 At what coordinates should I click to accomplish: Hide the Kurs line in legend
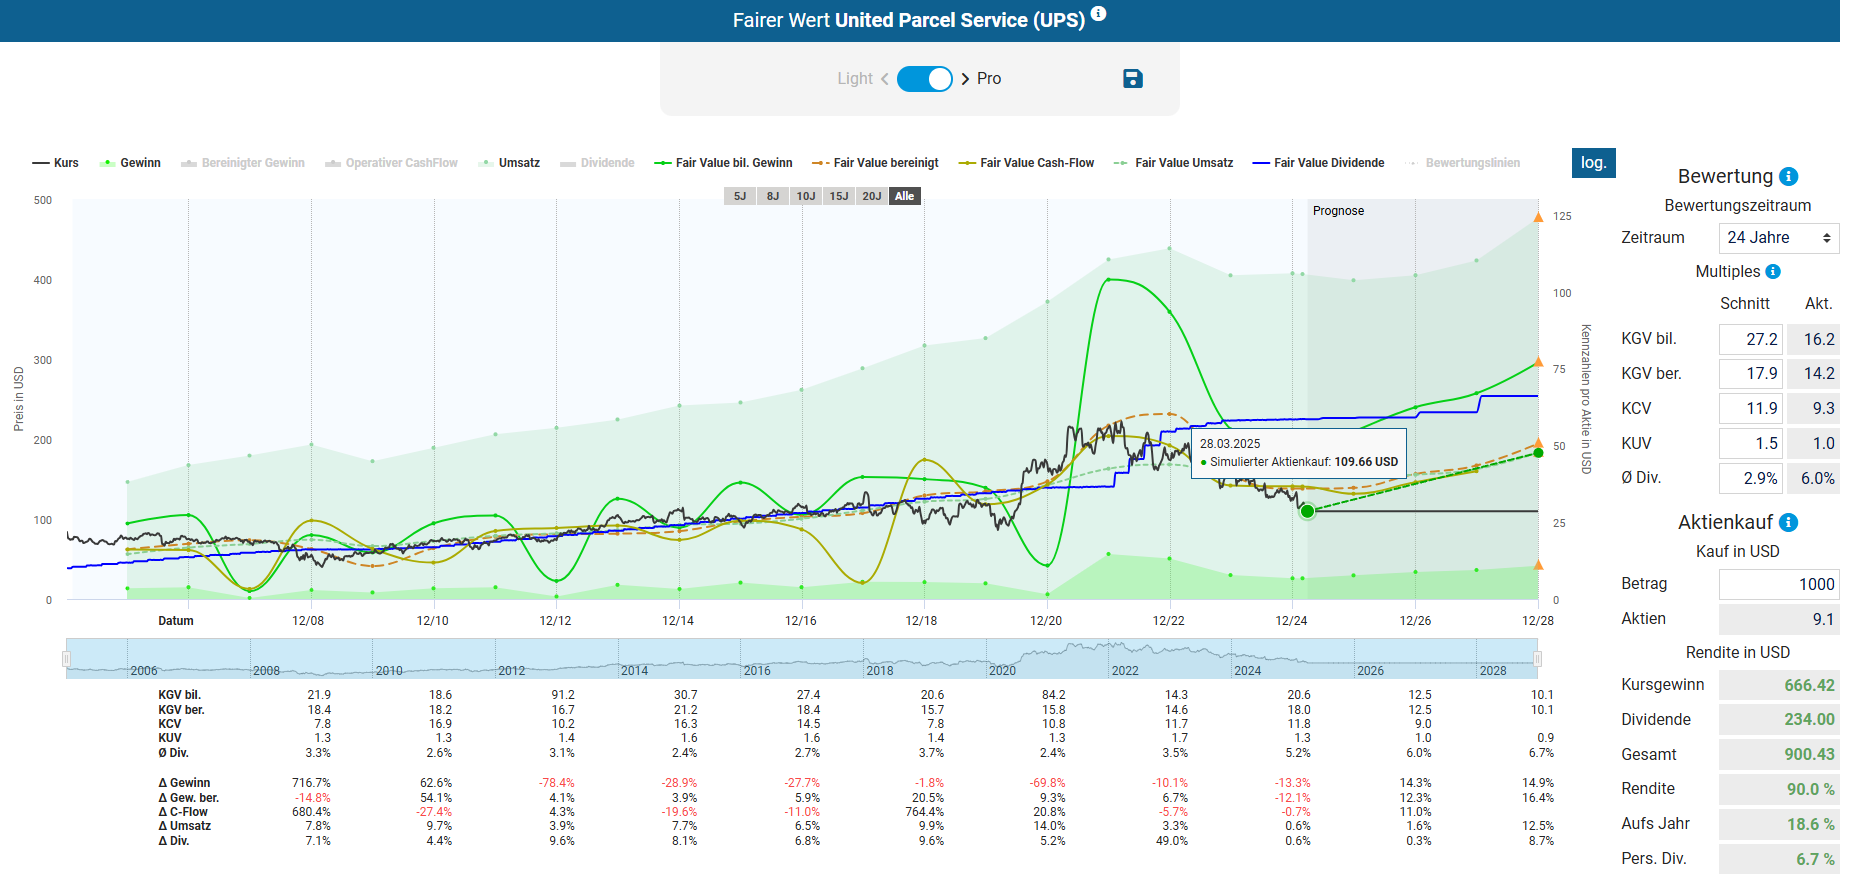pos(56,163)
